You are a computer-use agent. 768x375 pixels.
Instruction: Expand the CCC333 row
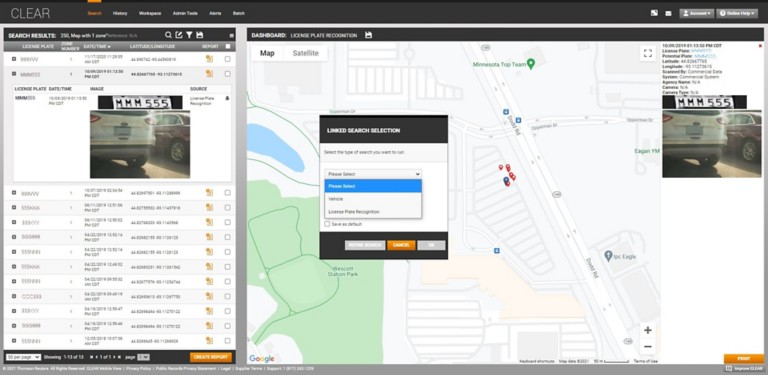14,296
